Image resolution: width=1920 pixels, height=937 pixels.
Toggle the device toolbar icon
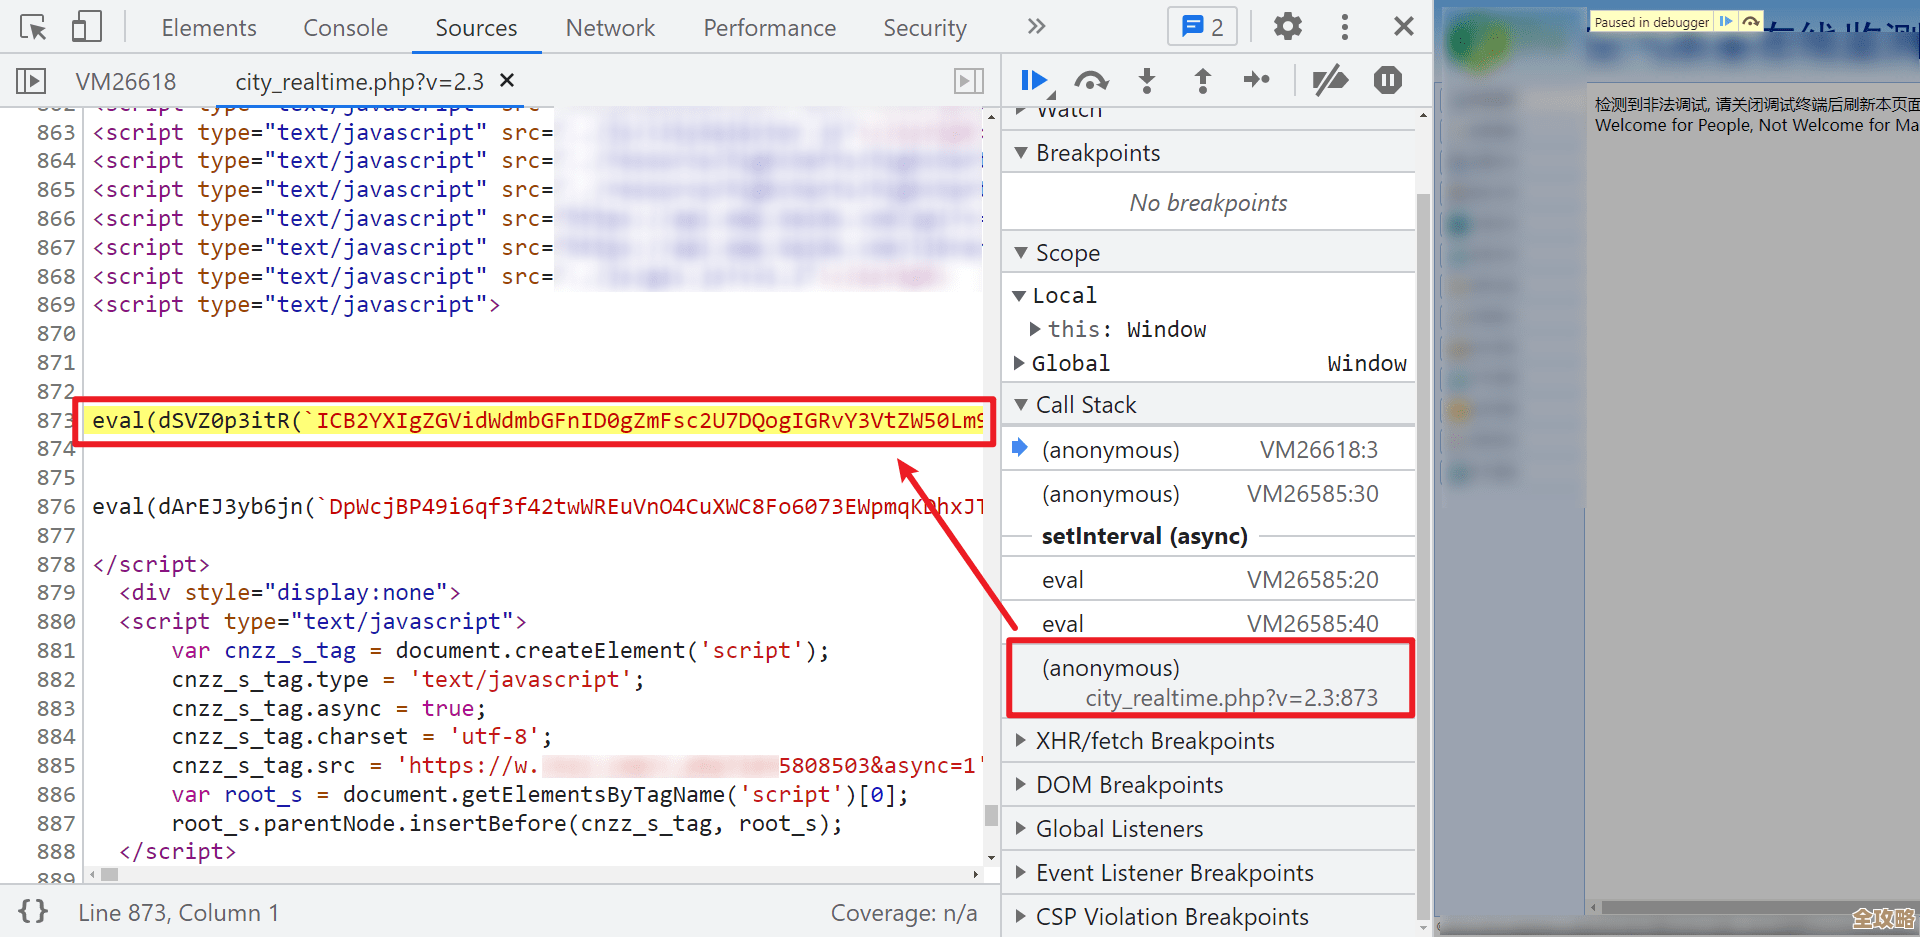[x=87, y=27]
